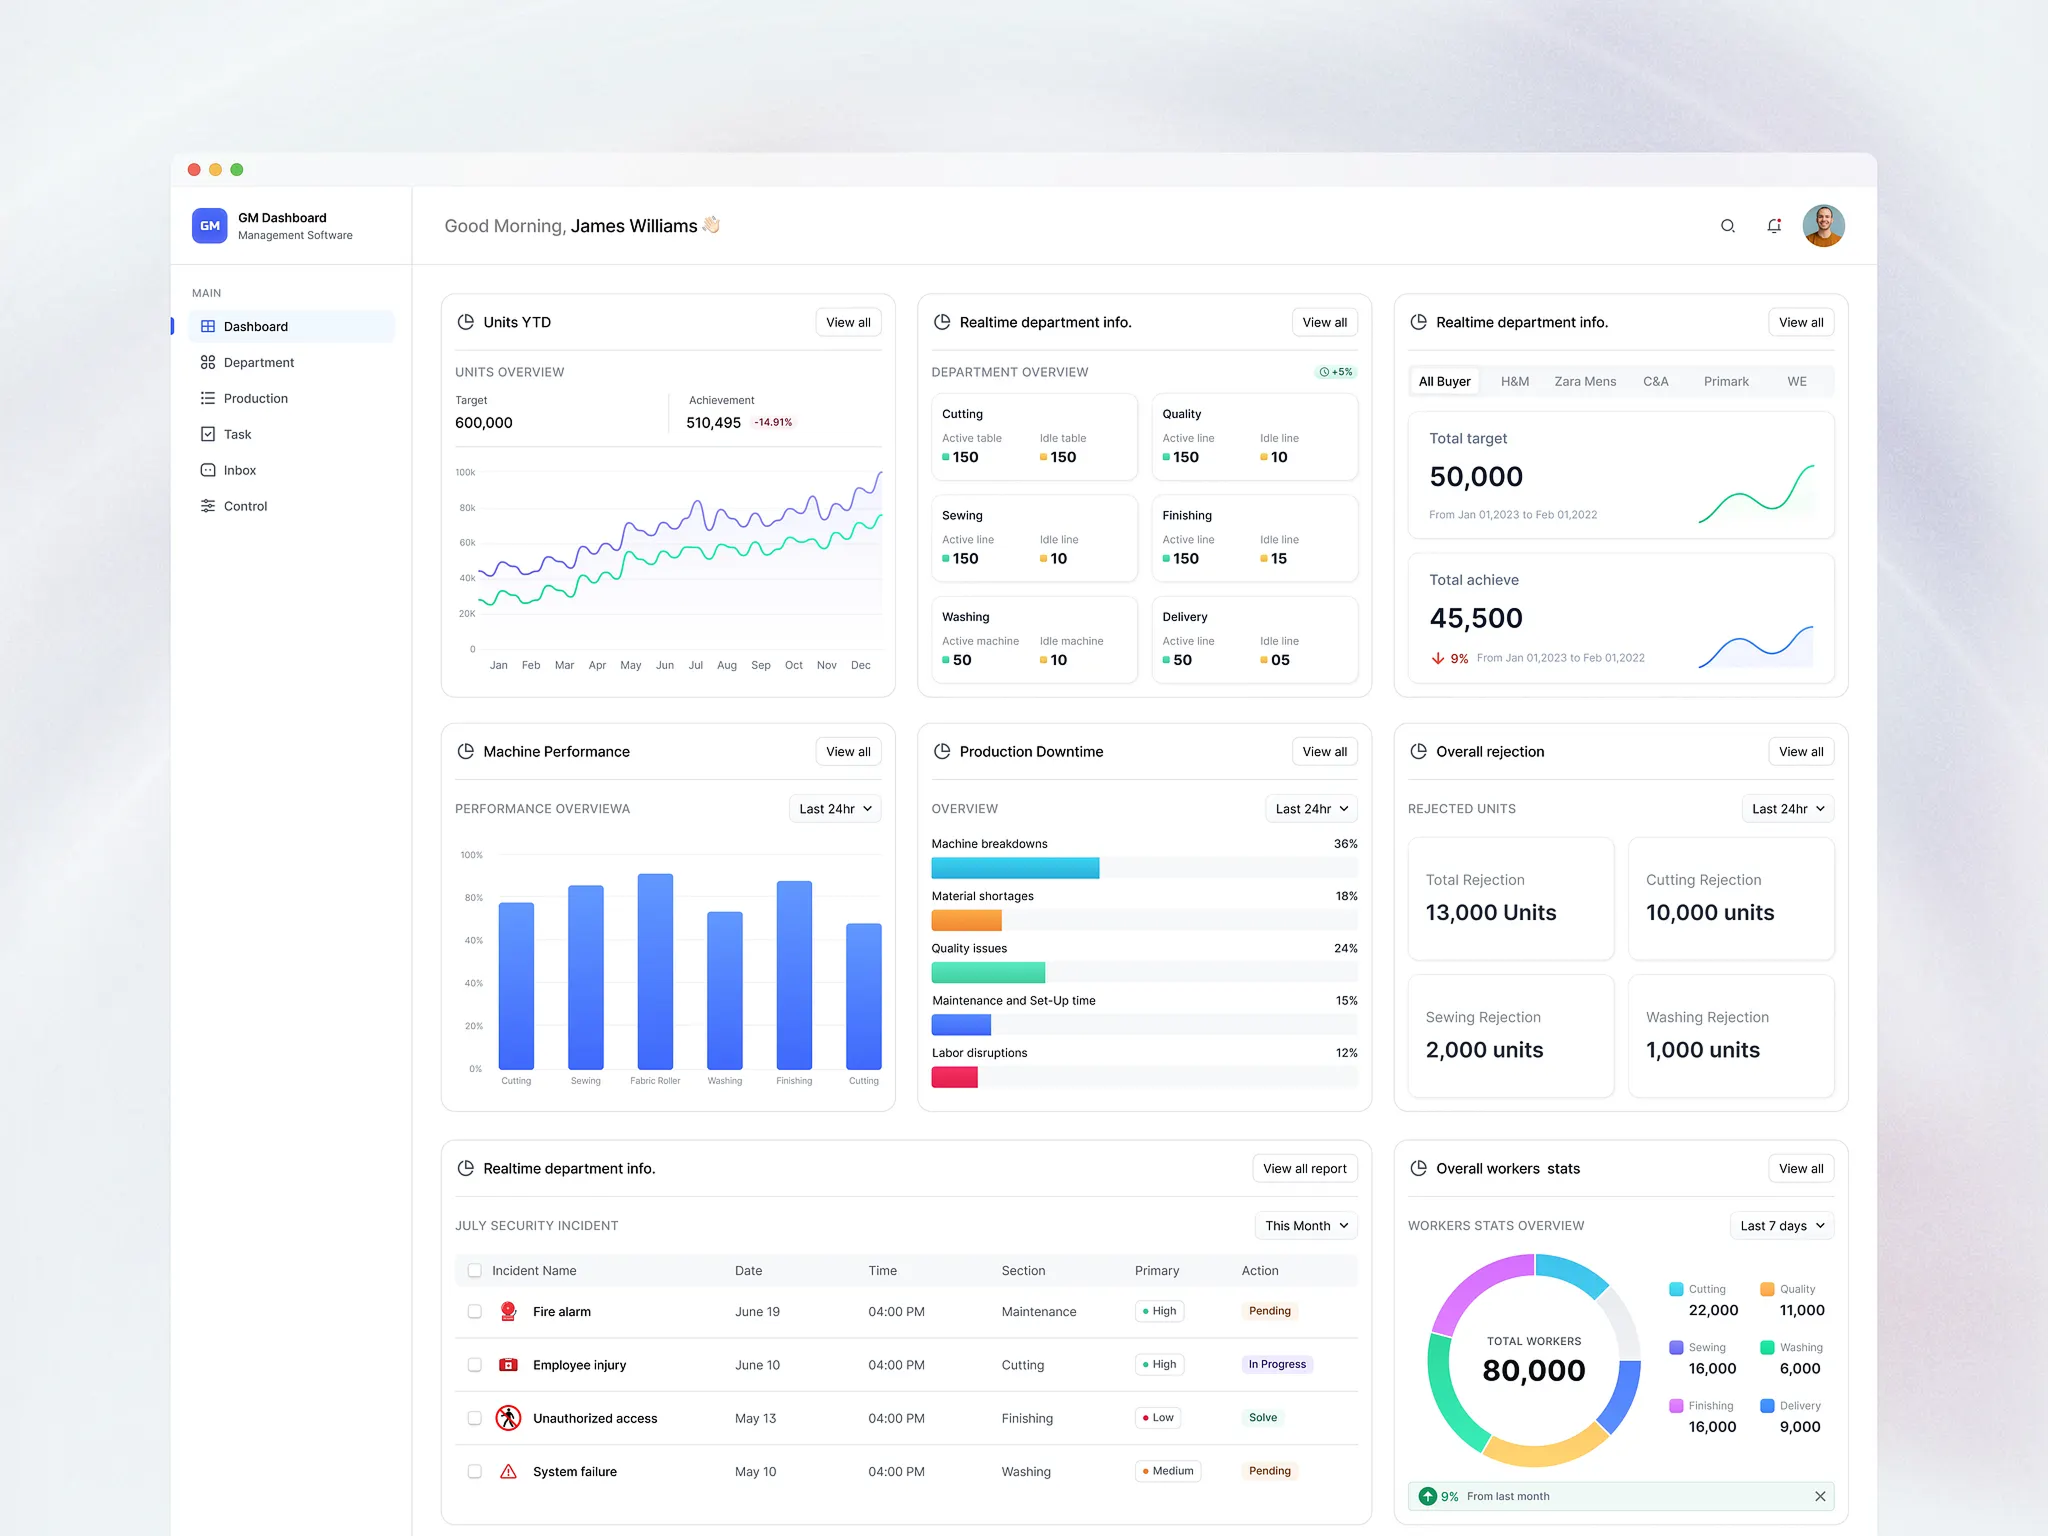The image size is (2048, 1536).
Task: Check the Fire alarm incident checkbox
Action: pyautogui.click(x=474, y=1311)
